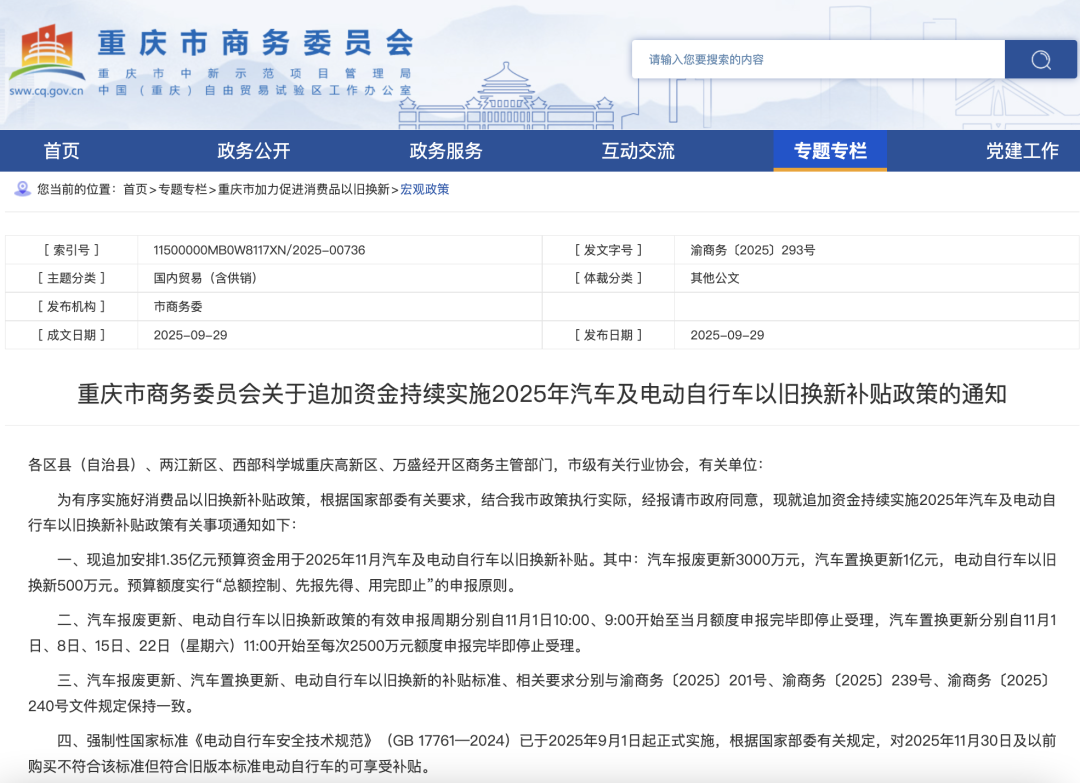Click the 宏观政策 breadcrumb link
1080x783 pixels.
coord(425,189)
